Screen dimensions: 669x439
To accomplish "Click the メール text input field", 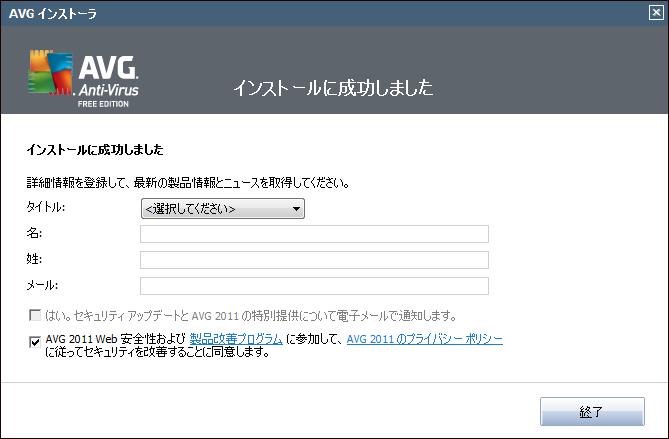I will (x=314, y=286).
